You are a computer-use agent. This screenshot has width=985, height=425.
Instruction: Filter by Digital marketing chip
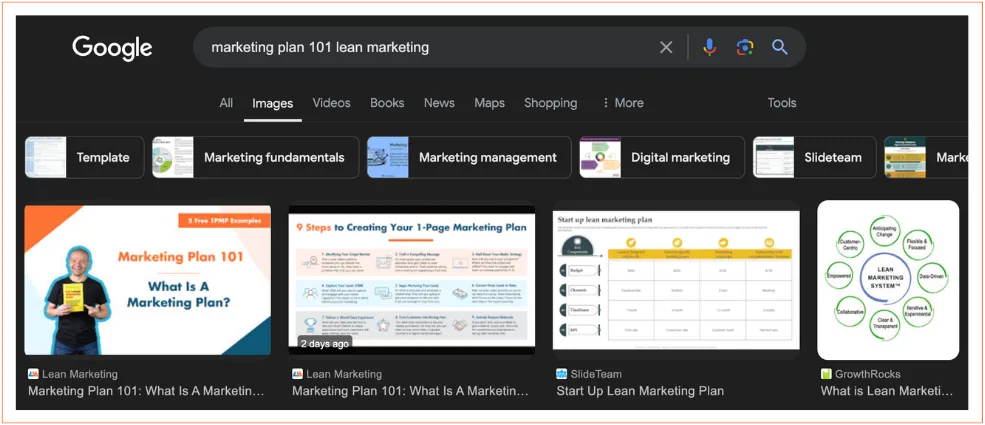(x=661, y=158)
